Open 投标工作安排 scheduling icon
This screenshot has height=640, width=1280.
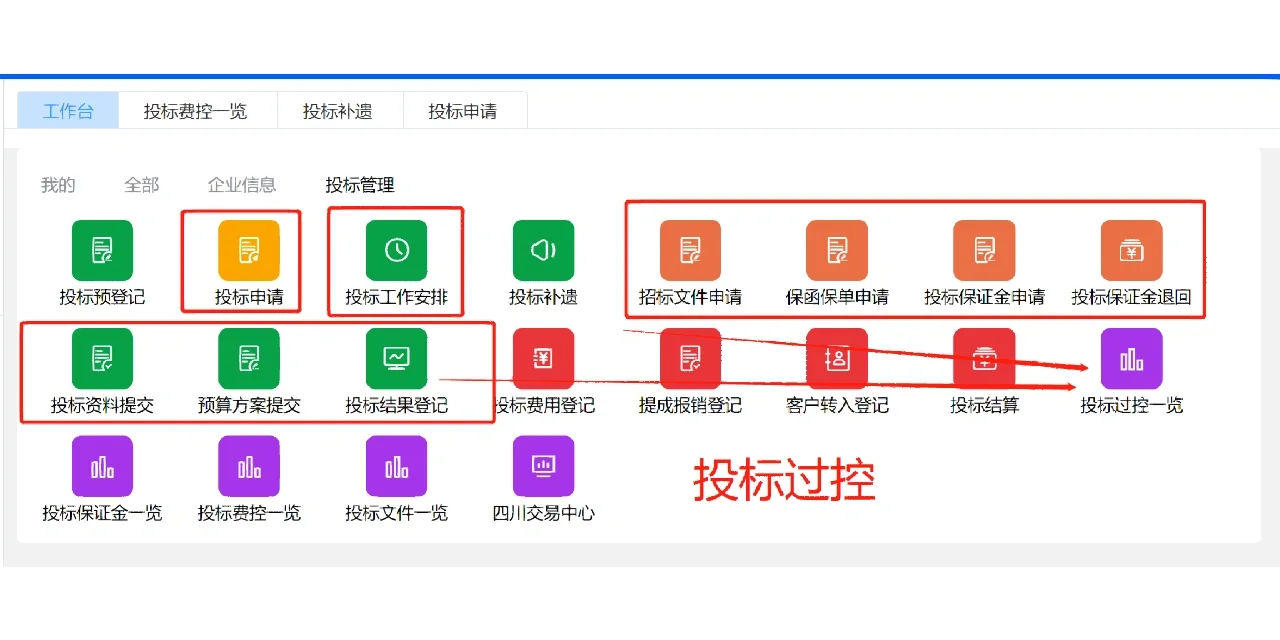(395, 250)
